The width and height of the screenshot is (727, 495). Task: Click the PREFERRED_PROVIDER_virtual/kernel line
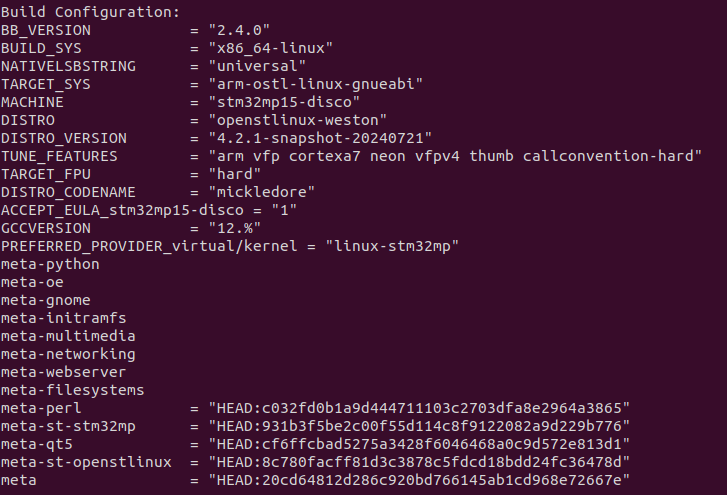pyautogui.click(x=229, y=246)
